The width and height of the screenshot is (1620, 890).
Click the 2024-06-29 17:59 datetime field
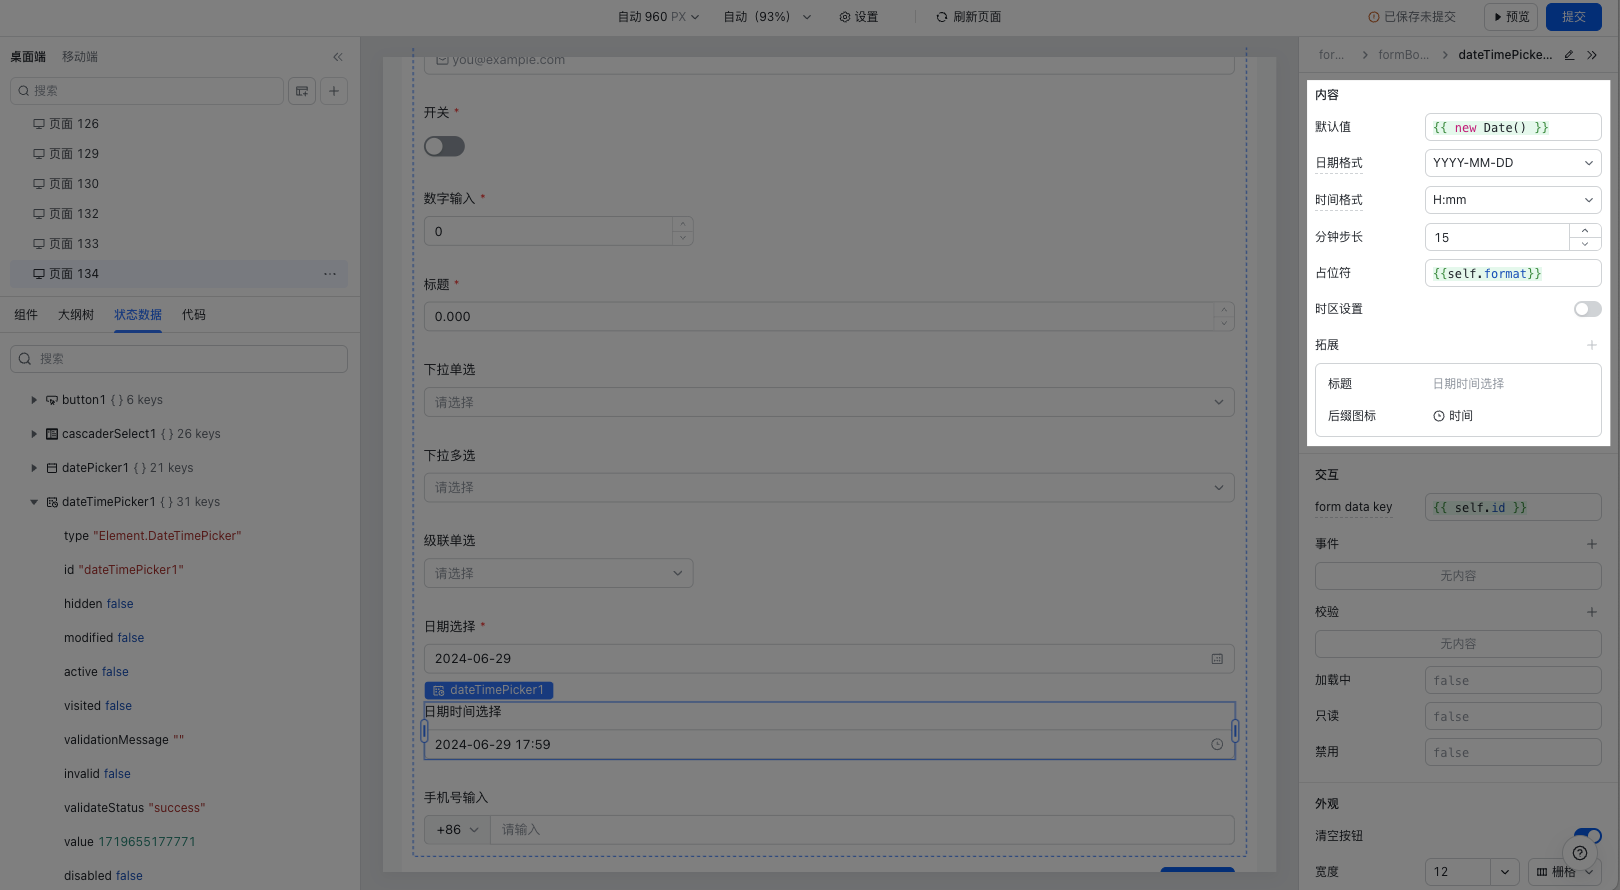(x=829, y=744)
